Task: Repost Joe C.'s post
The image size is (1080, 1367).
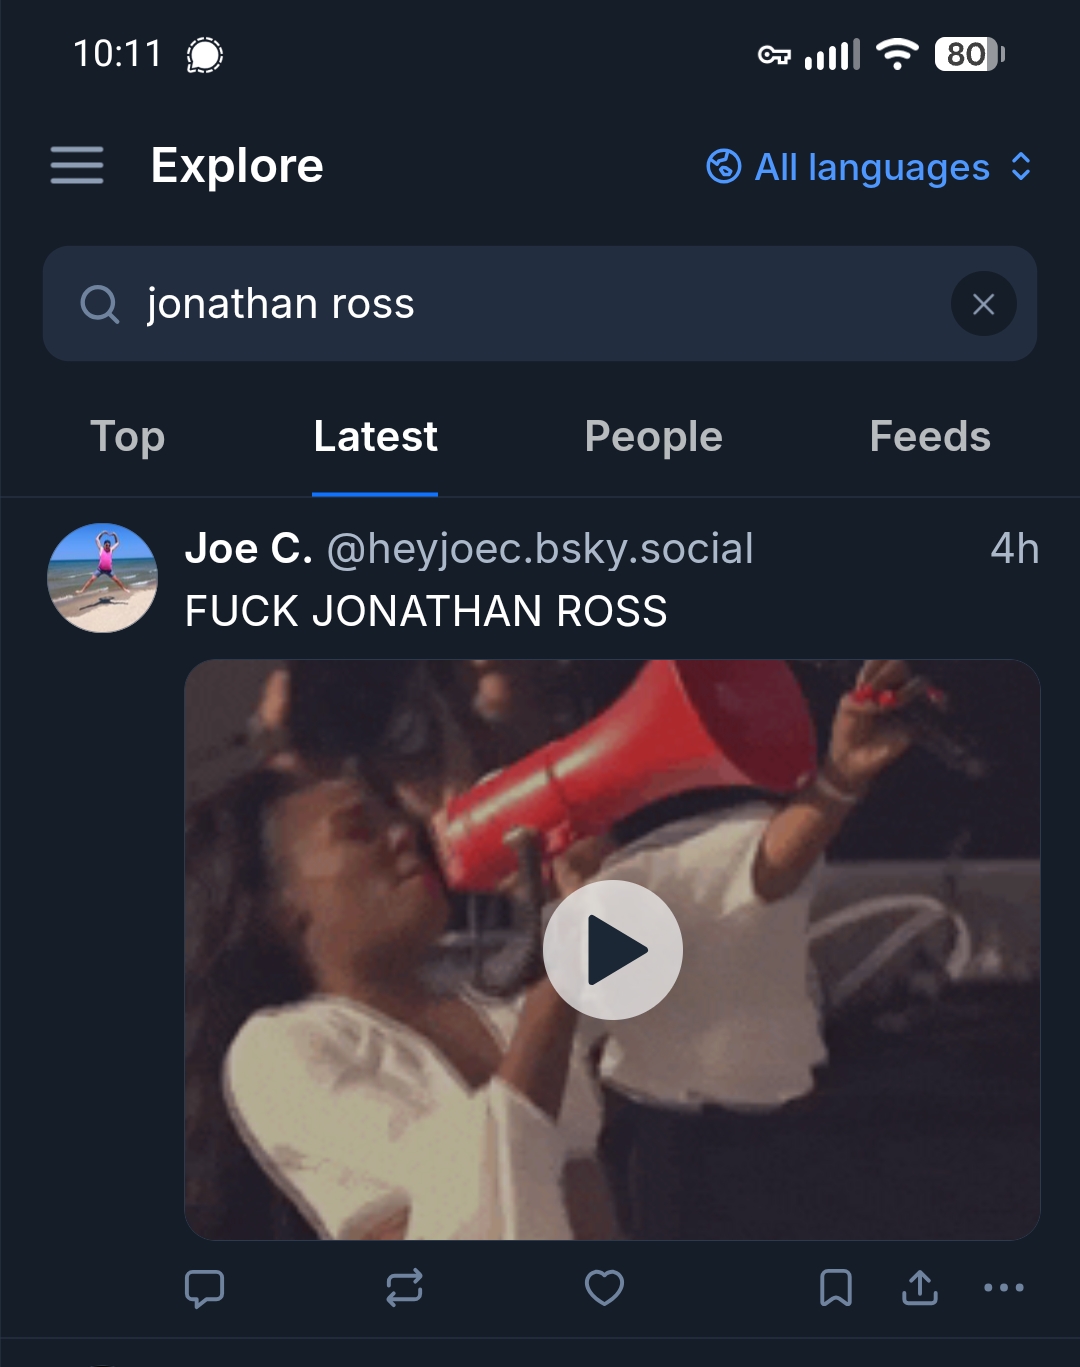Action: coord(404,1288)
